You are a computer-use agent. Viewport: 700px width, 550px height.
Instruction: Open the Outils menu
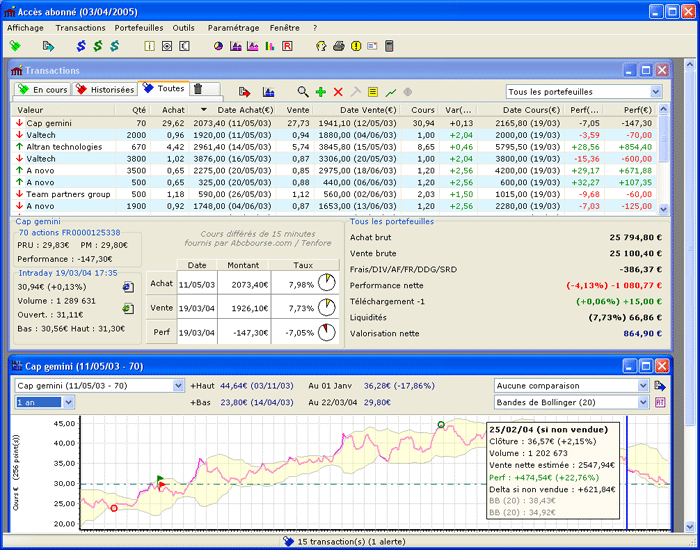point(183,28)
